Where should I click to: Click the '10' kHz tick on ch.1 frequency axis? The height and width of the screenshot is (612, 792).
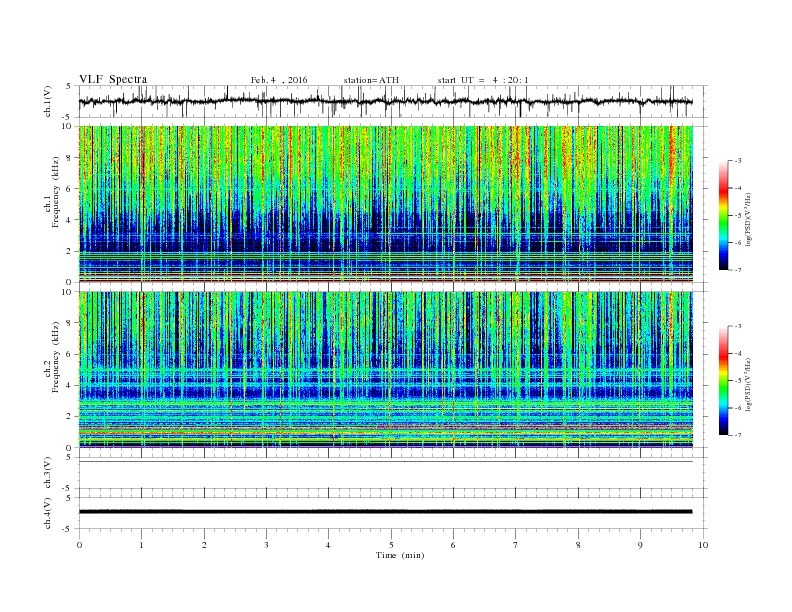point(69,126)
